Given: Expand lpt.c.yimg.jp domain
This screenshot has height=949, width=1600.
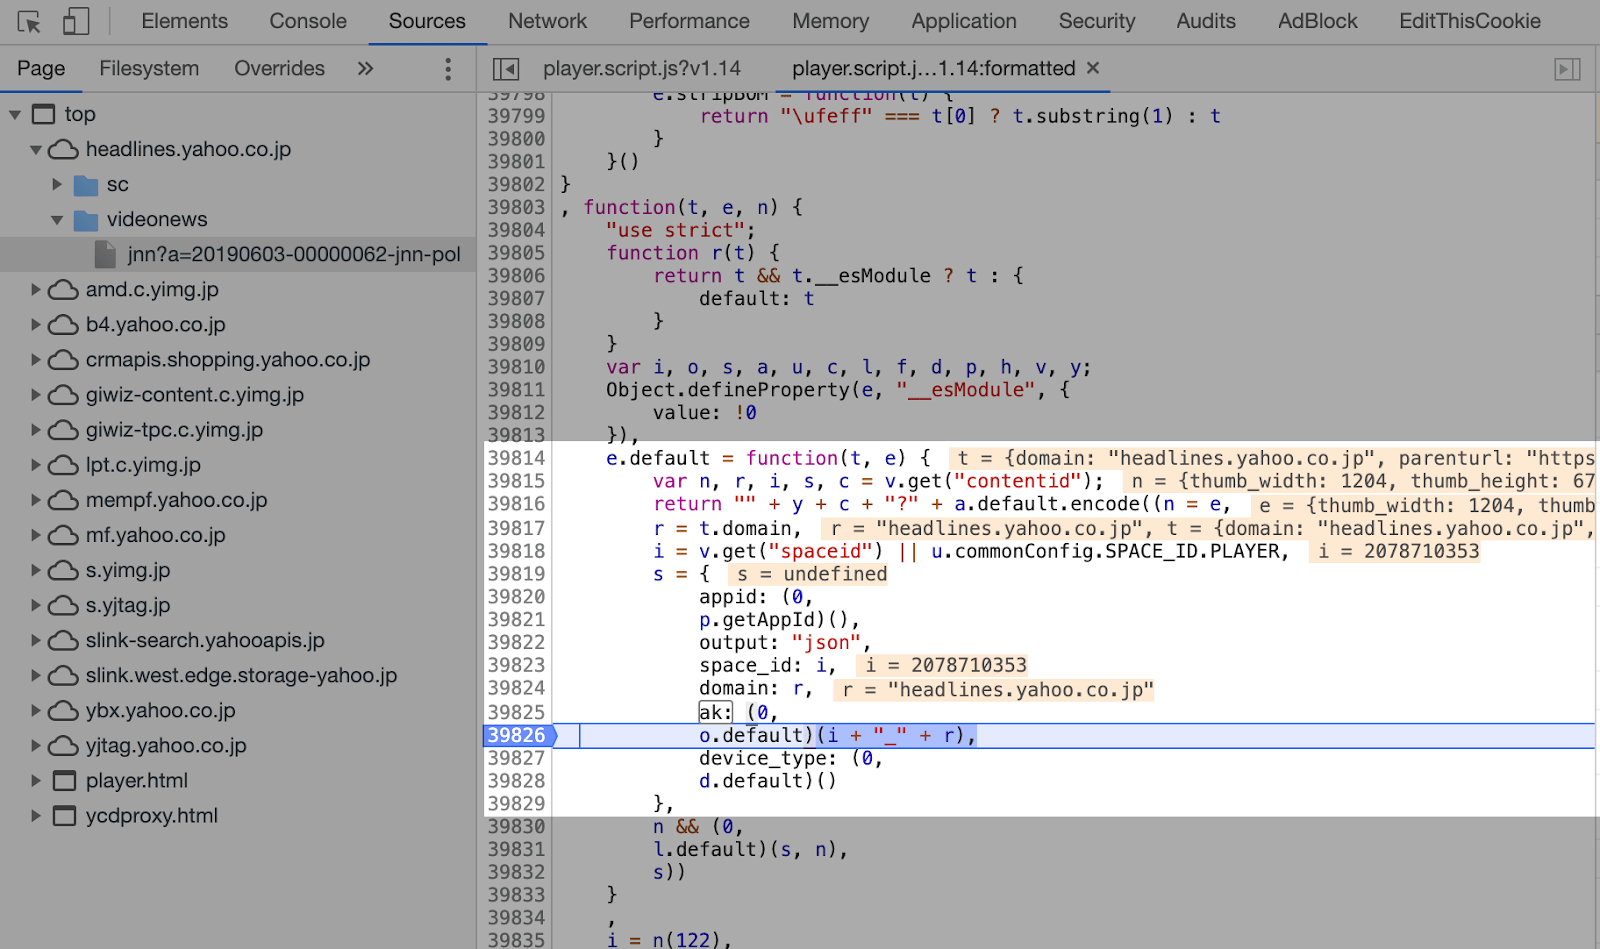Looking at the screenshot, I should pos(36,464).
